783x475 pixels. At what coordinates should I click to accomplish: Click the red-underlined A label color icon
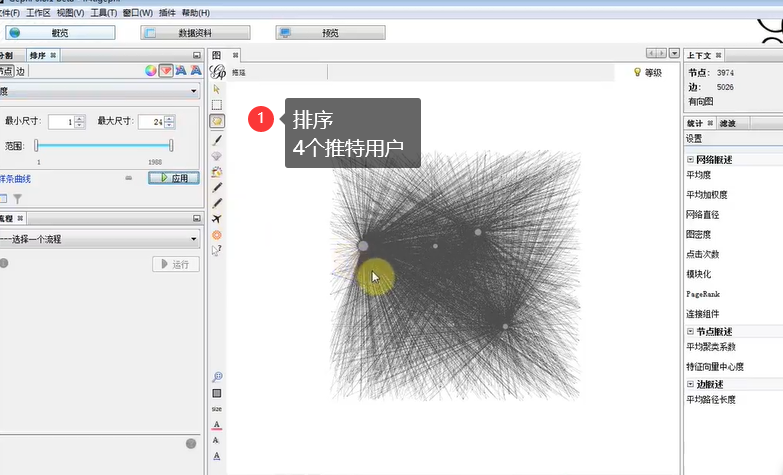click(217, 425)
